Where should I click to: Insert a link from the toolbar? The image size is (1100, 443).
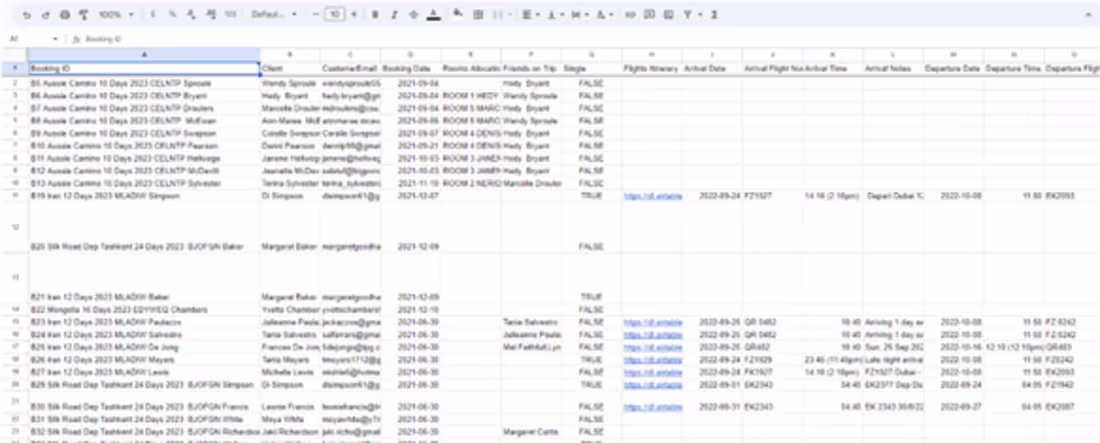[630, 15]
